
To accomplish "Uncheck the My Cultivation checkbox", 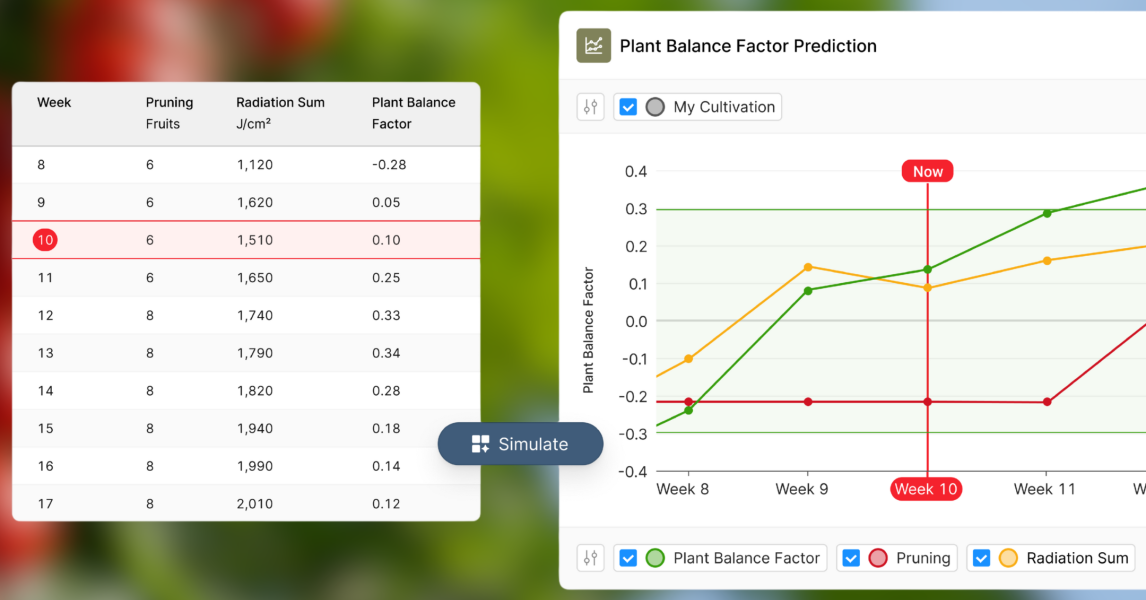I will pos(628,107).
